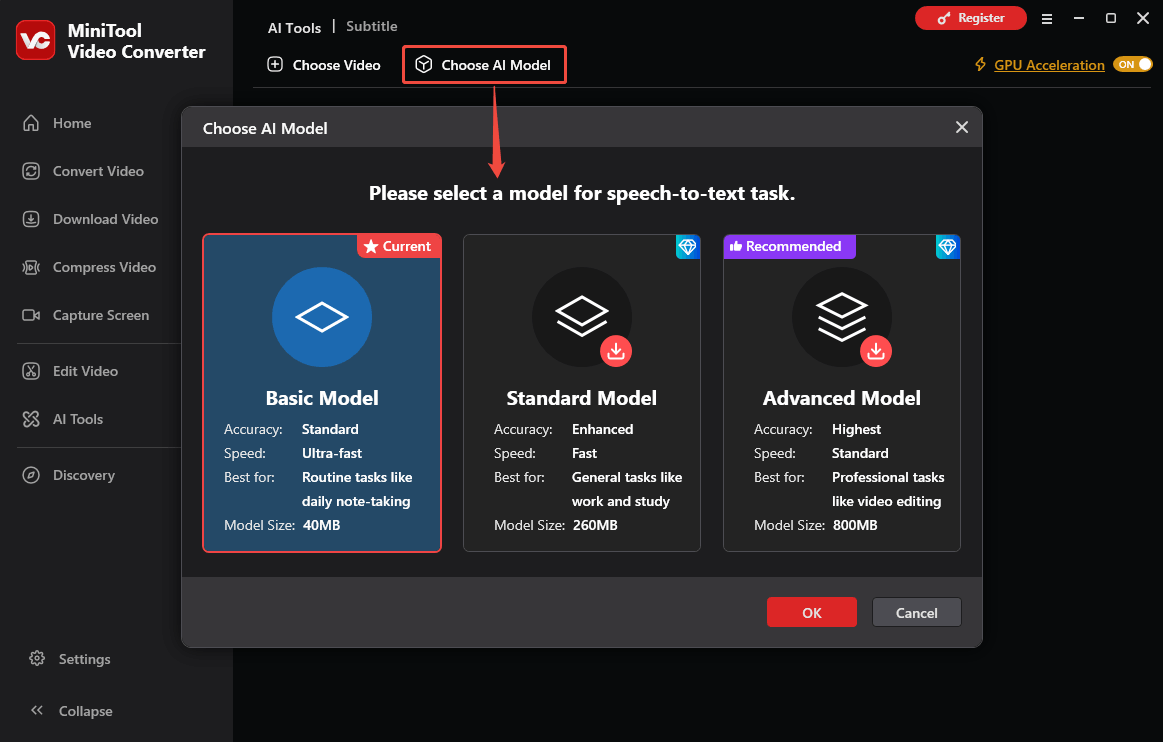1163x742 pixels.
Task: Select Capture Screen in the sidebar
Action: tap(86, 315)
